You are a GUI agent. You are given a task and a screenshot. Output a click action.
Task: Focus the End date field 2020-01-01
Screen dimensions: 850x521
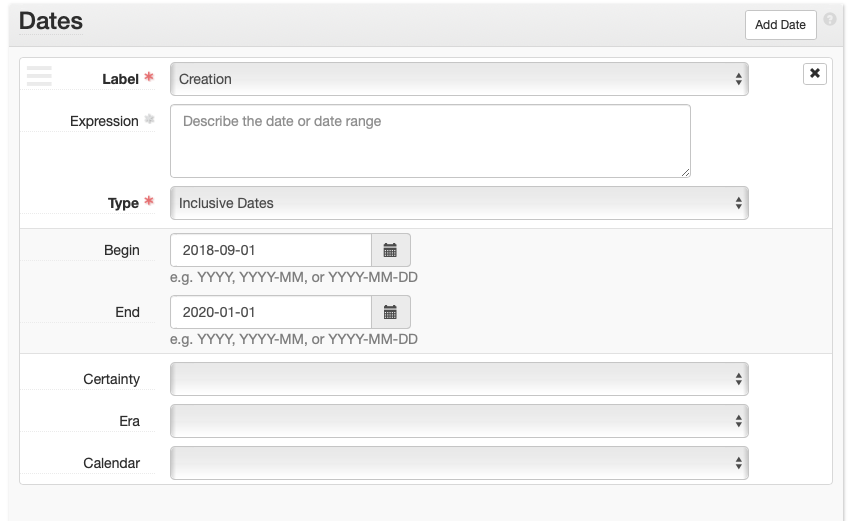point(271,312)
